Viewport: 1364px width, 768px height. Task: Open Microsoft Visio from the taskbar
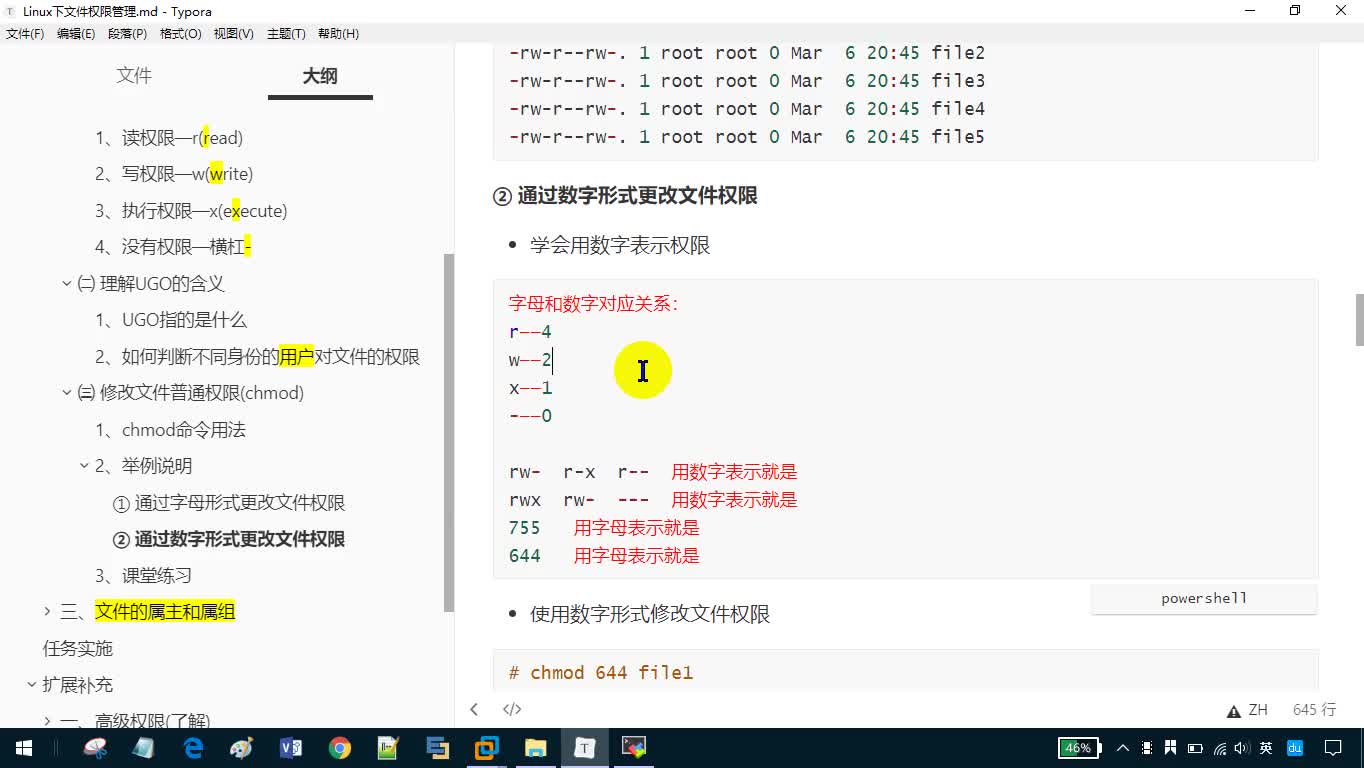[x=291, y=748]
